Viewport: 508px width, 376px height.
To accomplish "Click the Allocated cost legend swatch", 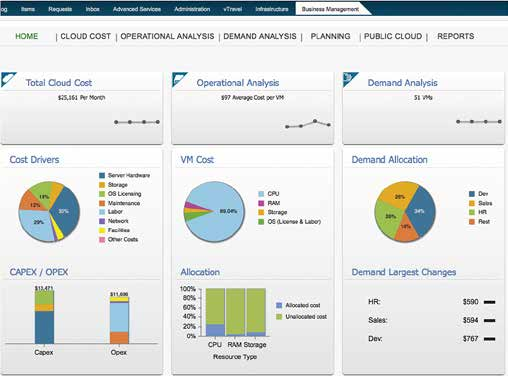I will [279, 305].
